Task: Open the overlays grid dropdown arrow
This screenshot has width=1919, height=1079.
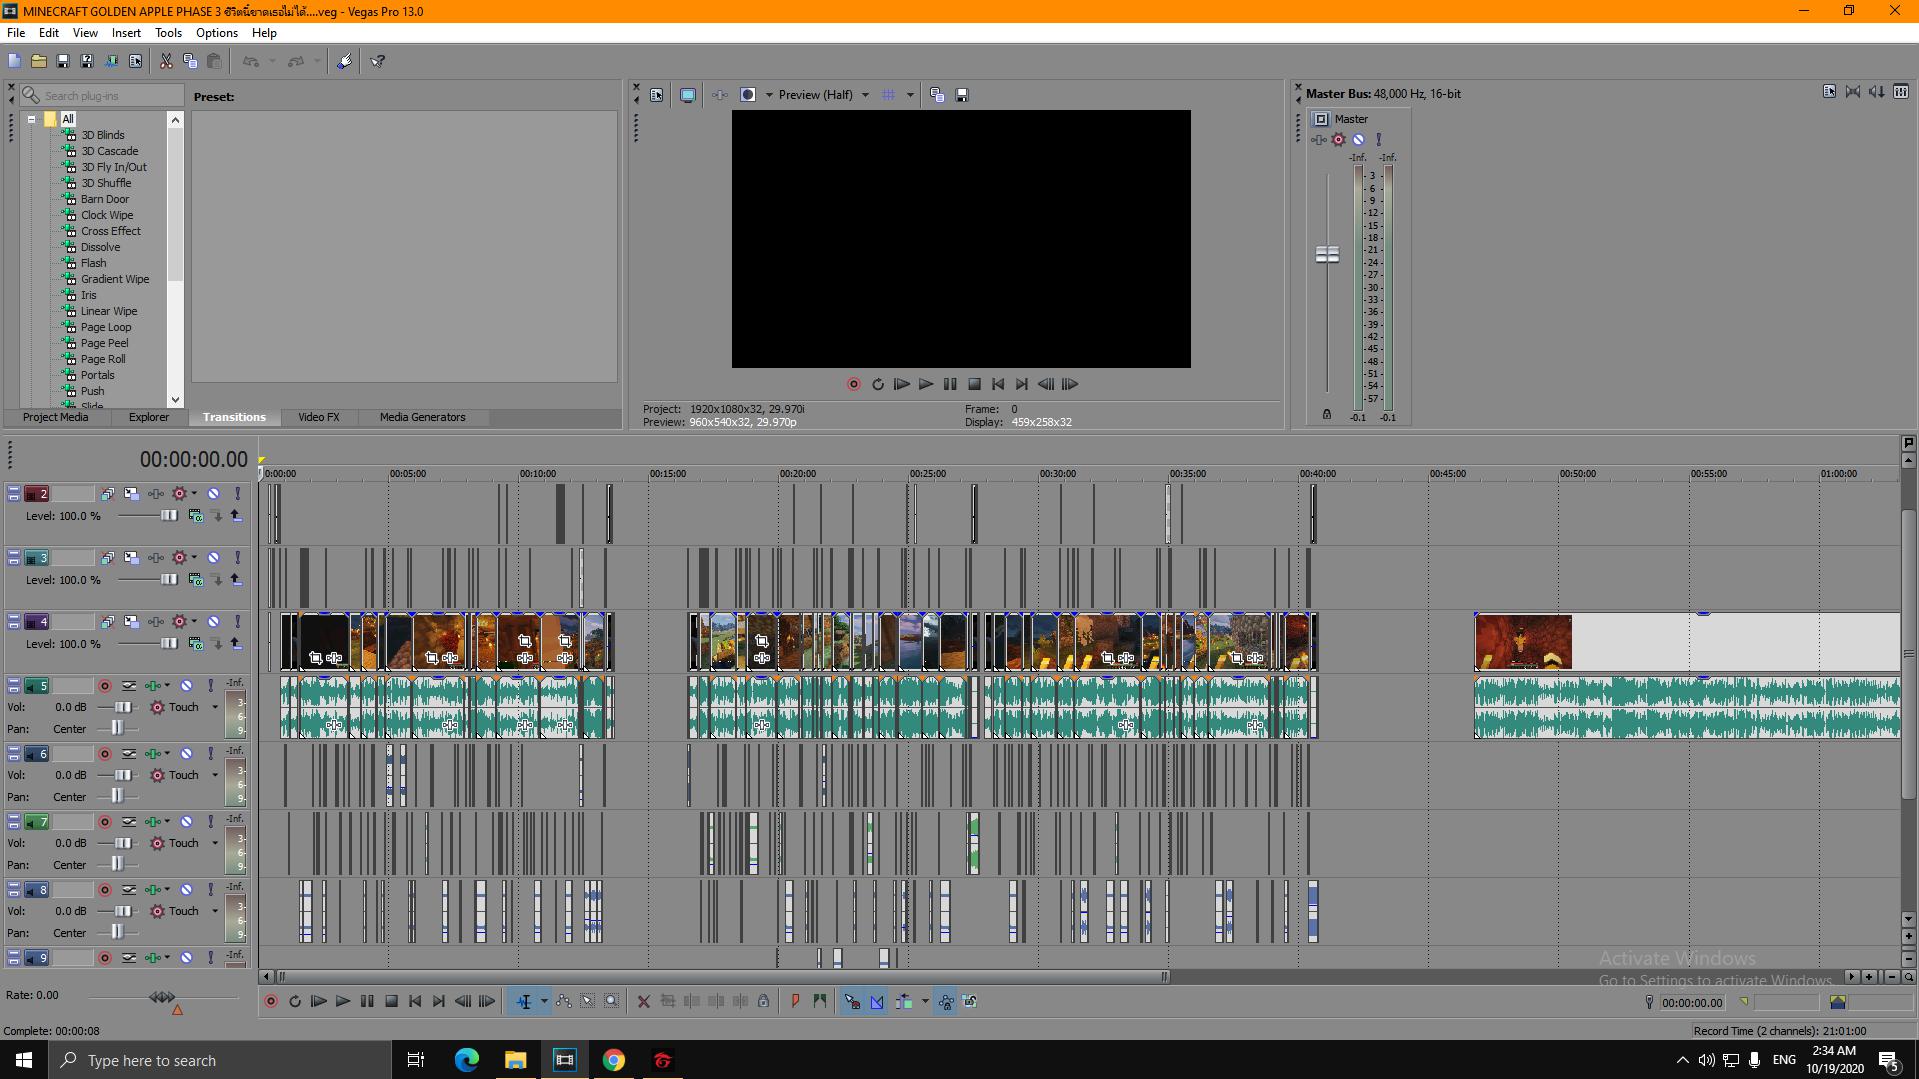Action: [910, 95]
